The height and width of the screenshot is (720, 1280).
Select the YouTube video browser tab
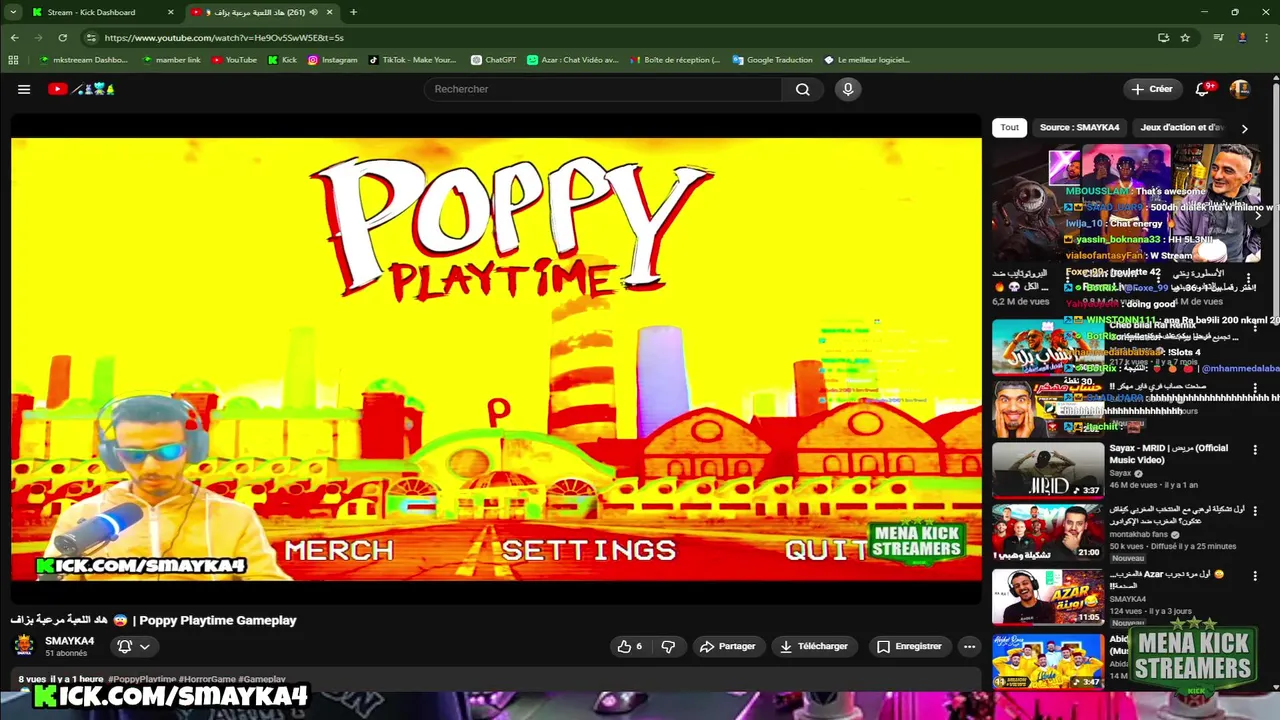coord(262,12)
